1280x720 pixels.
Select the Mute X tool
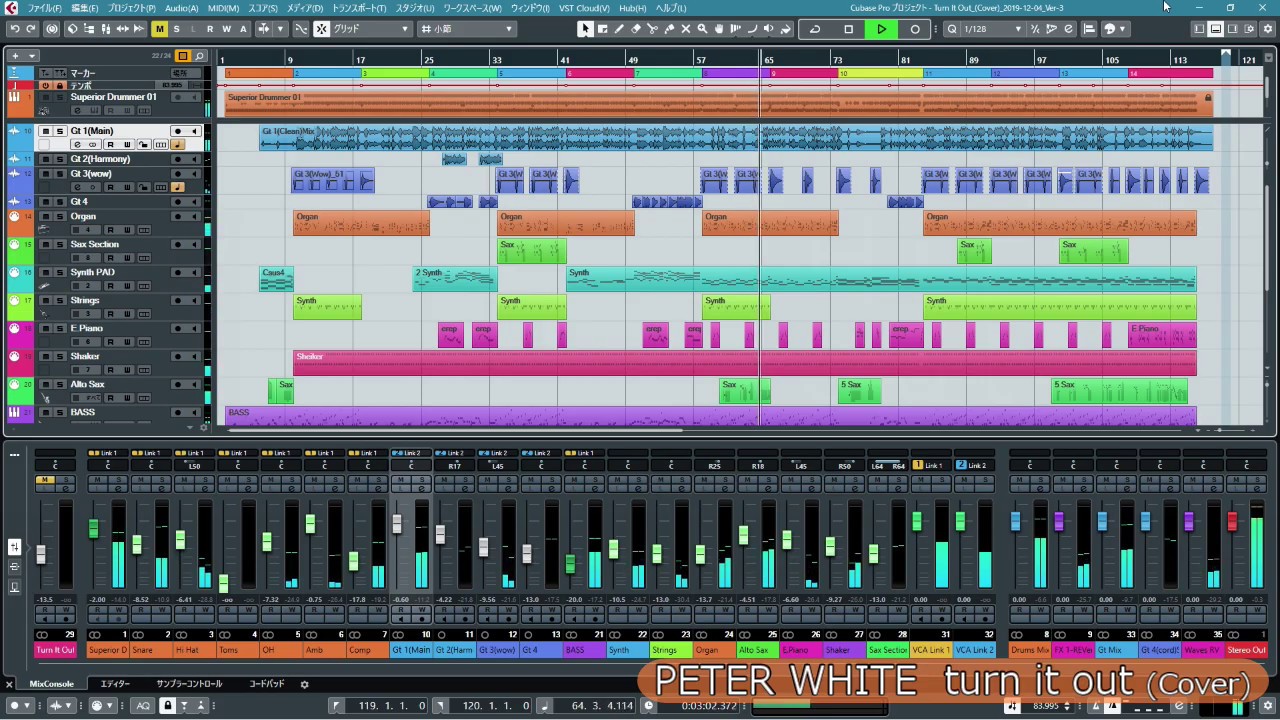(686, 29)
